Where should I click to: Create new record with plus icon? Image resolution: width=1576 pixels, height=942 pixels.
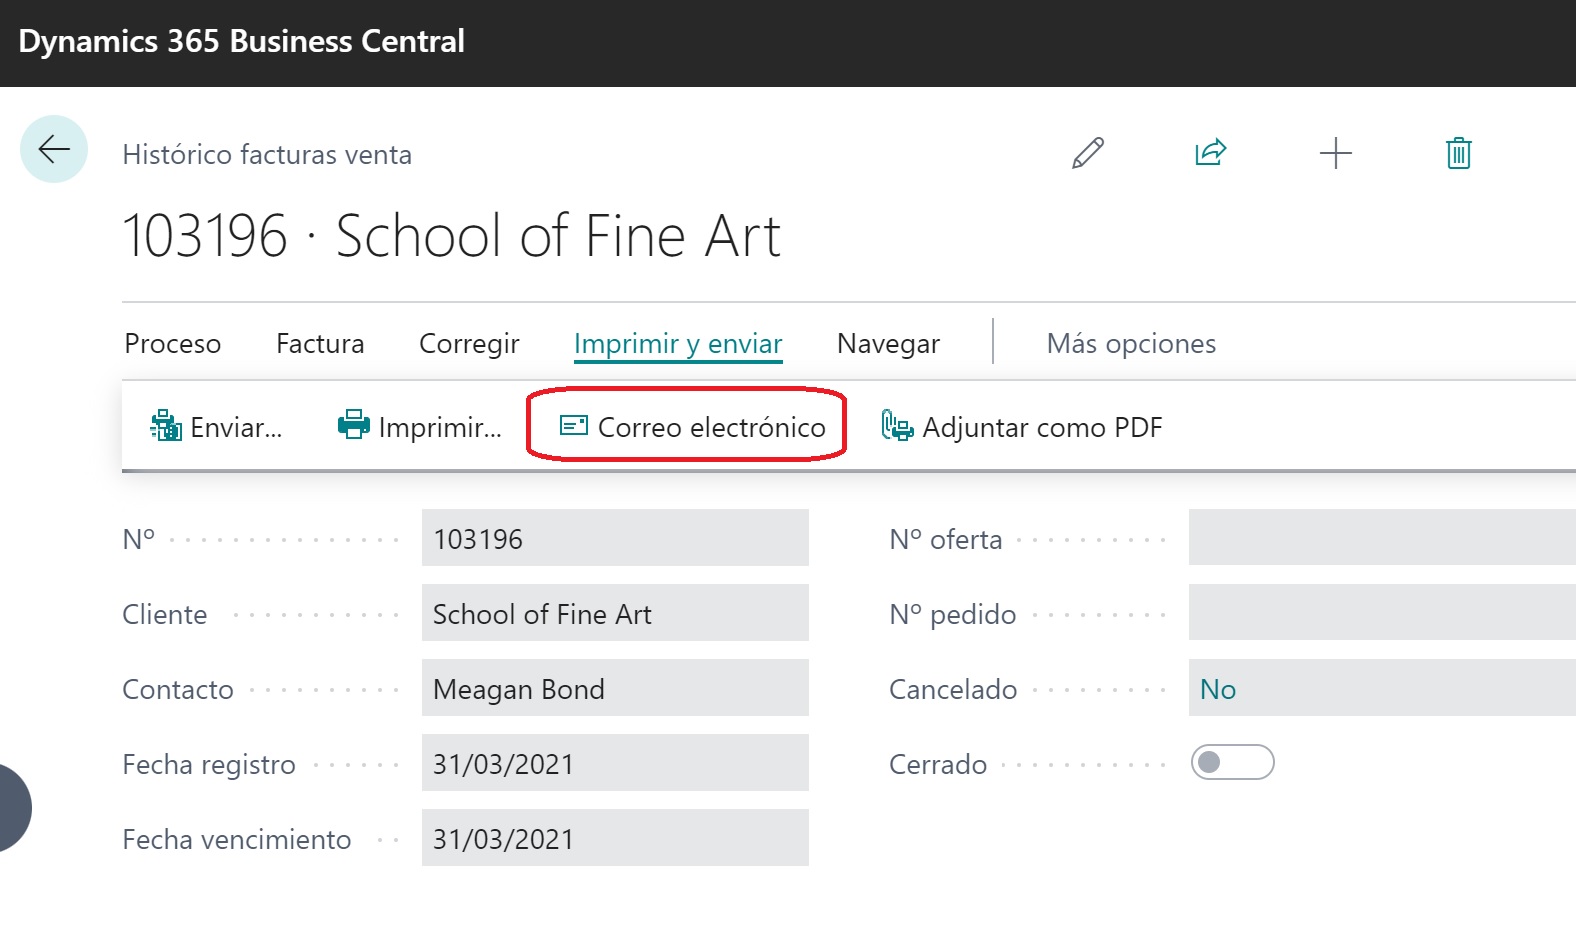tap(1335, 153)
